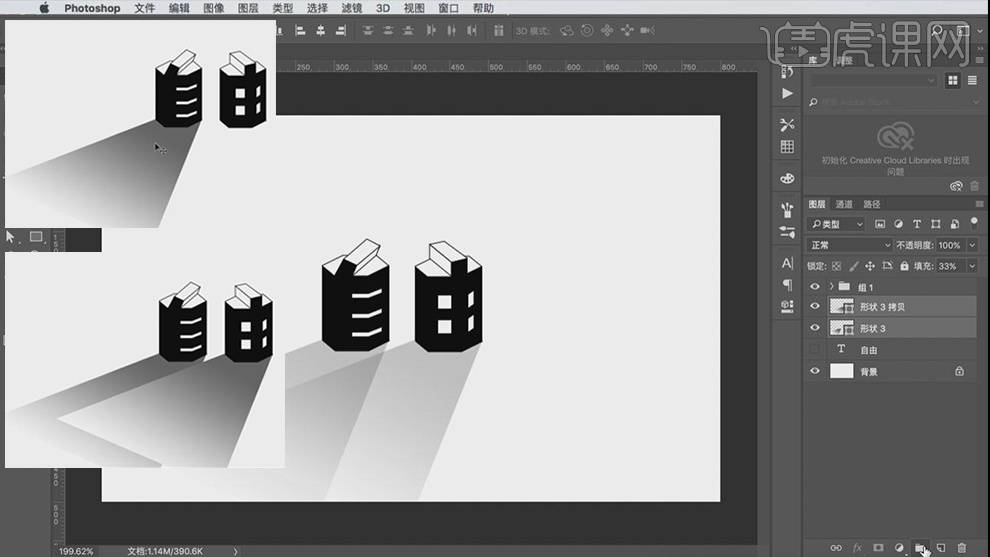
Task: Select the 3D roll mode icon
Action: coord(587,30)
